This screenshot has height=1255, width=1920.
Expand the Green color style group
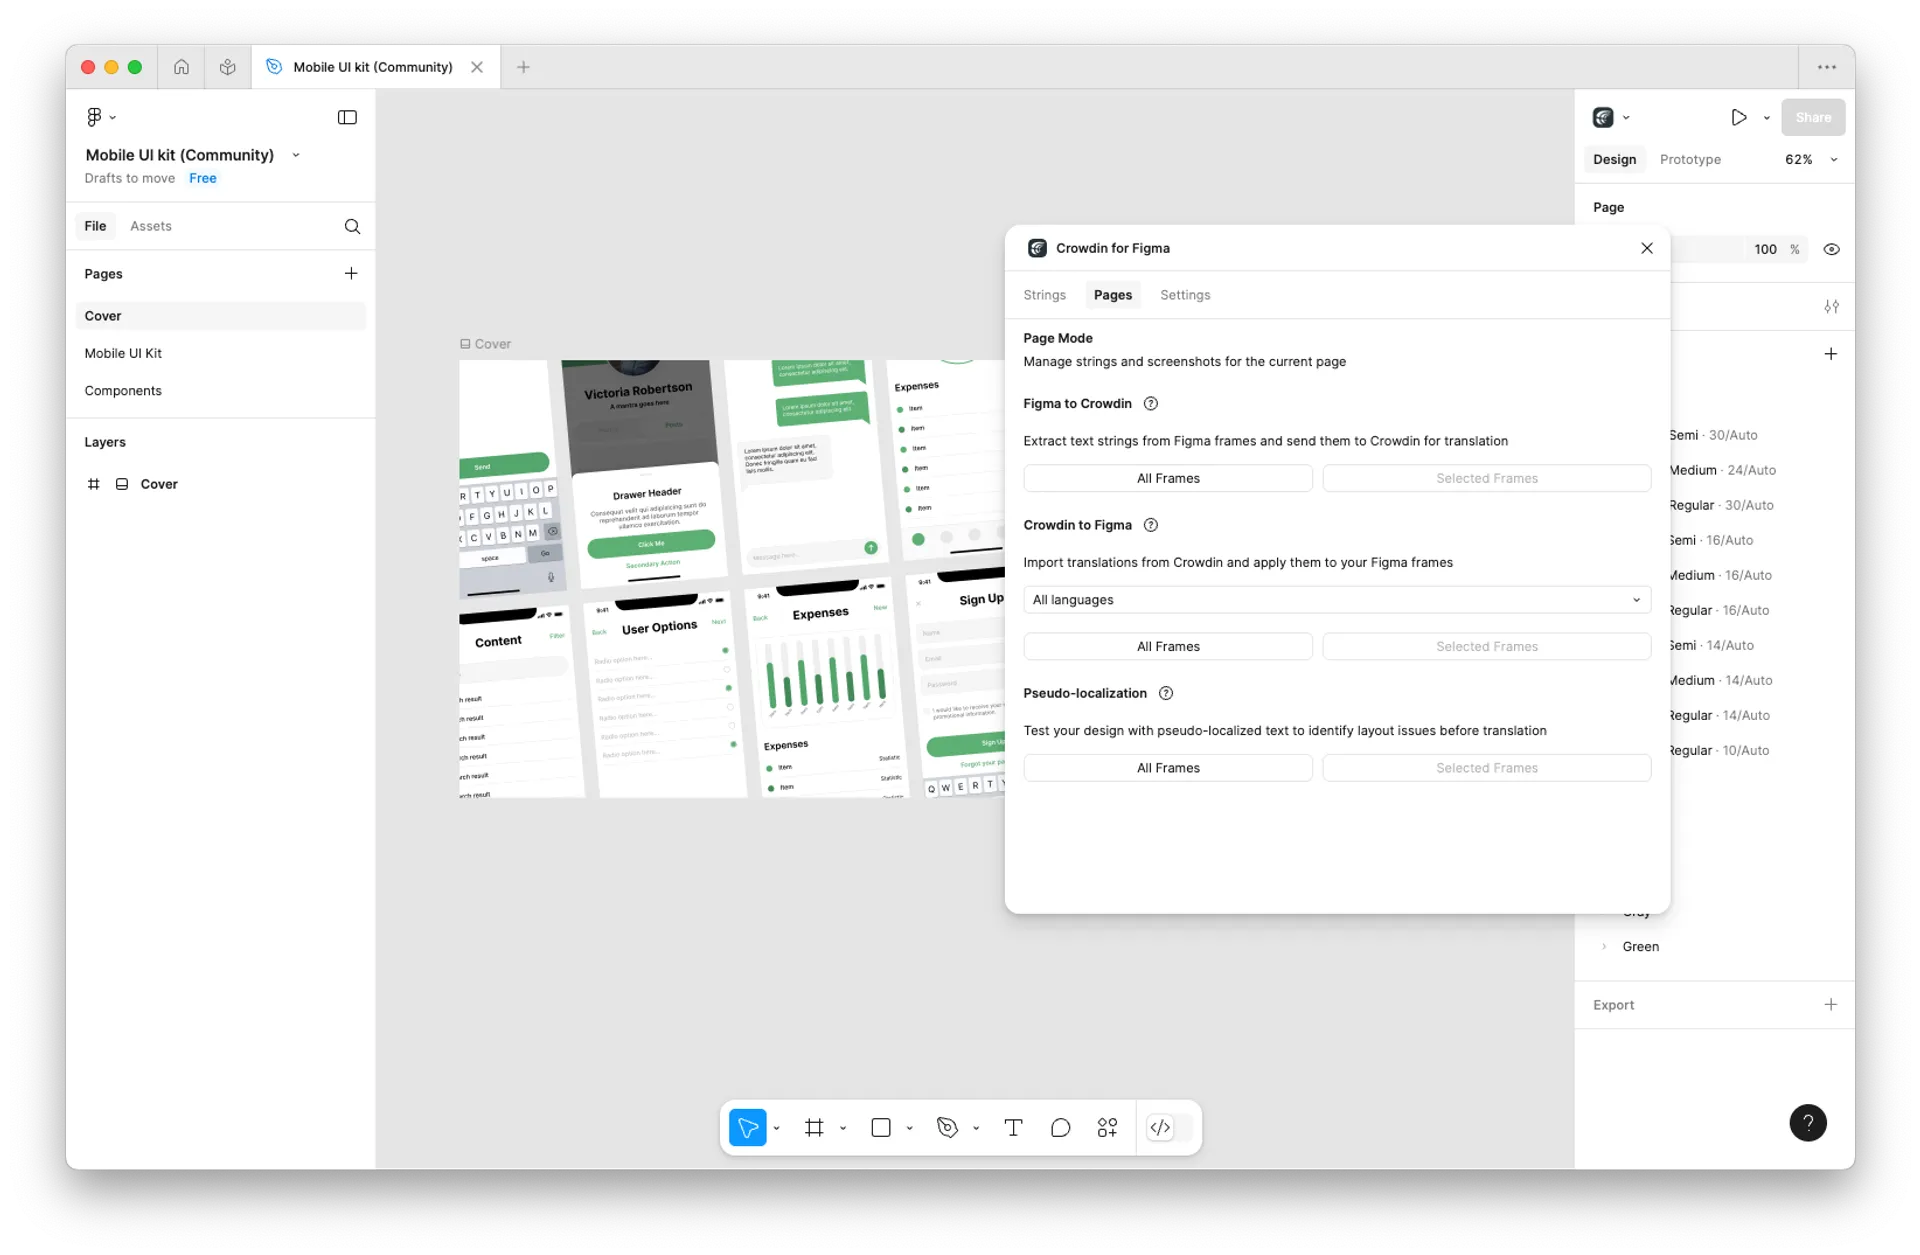(1605, 947)
